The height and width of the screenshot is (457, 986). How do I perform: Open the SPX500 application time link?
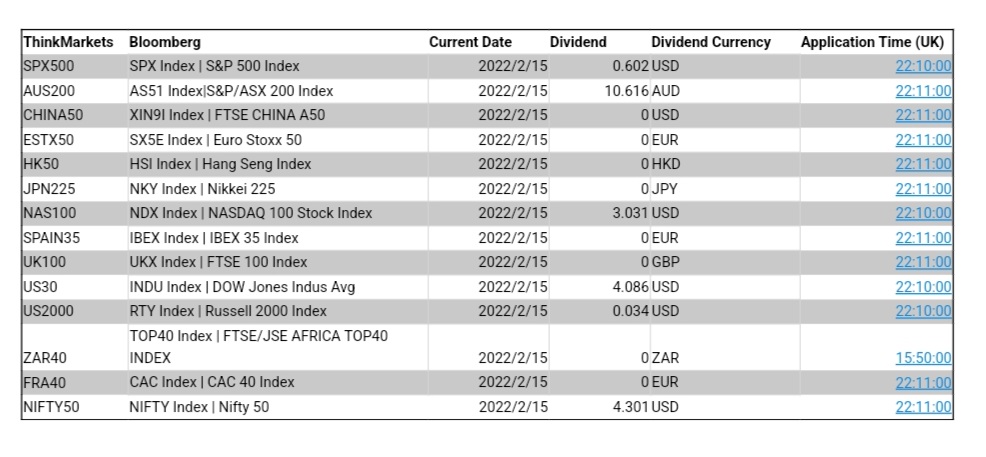(923, 66)
